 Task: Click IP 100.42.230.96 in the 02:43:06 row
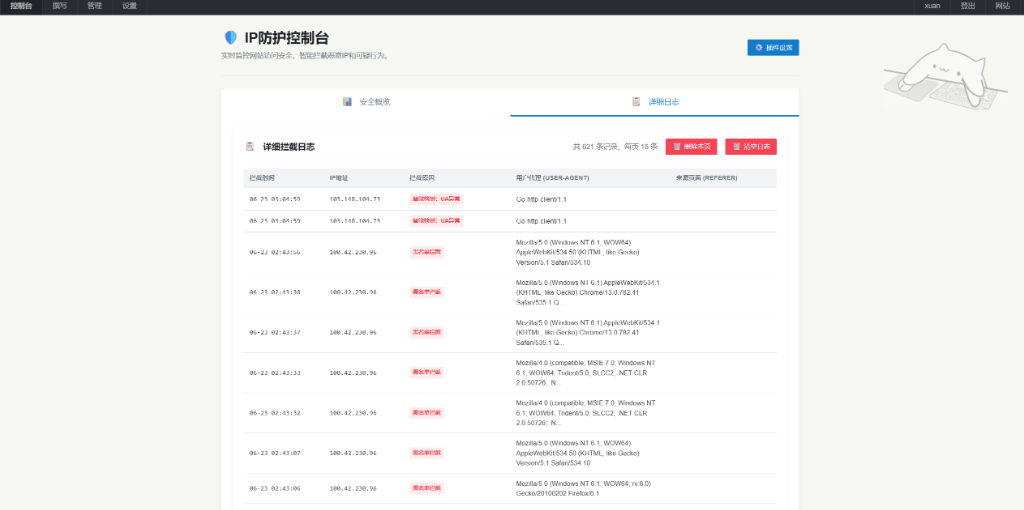[x=354, y=488]
